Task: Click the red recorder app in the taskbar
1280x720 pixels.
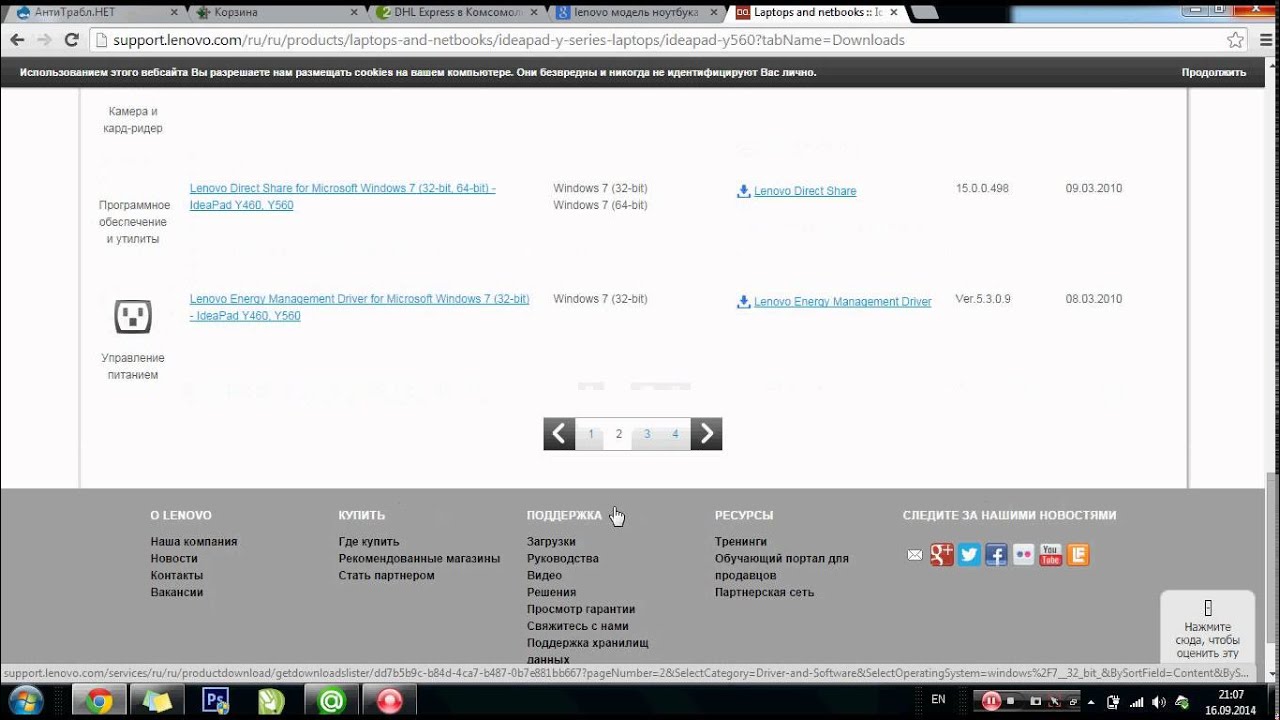Action: point(389,701)
